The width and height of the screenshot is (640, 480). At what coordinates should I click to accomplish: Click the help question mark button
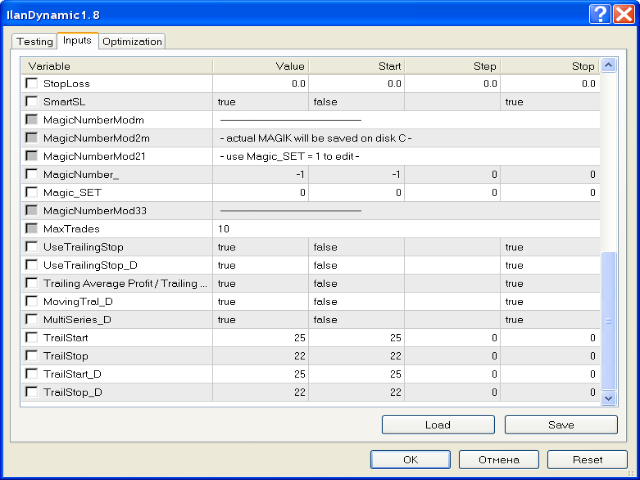600,14
